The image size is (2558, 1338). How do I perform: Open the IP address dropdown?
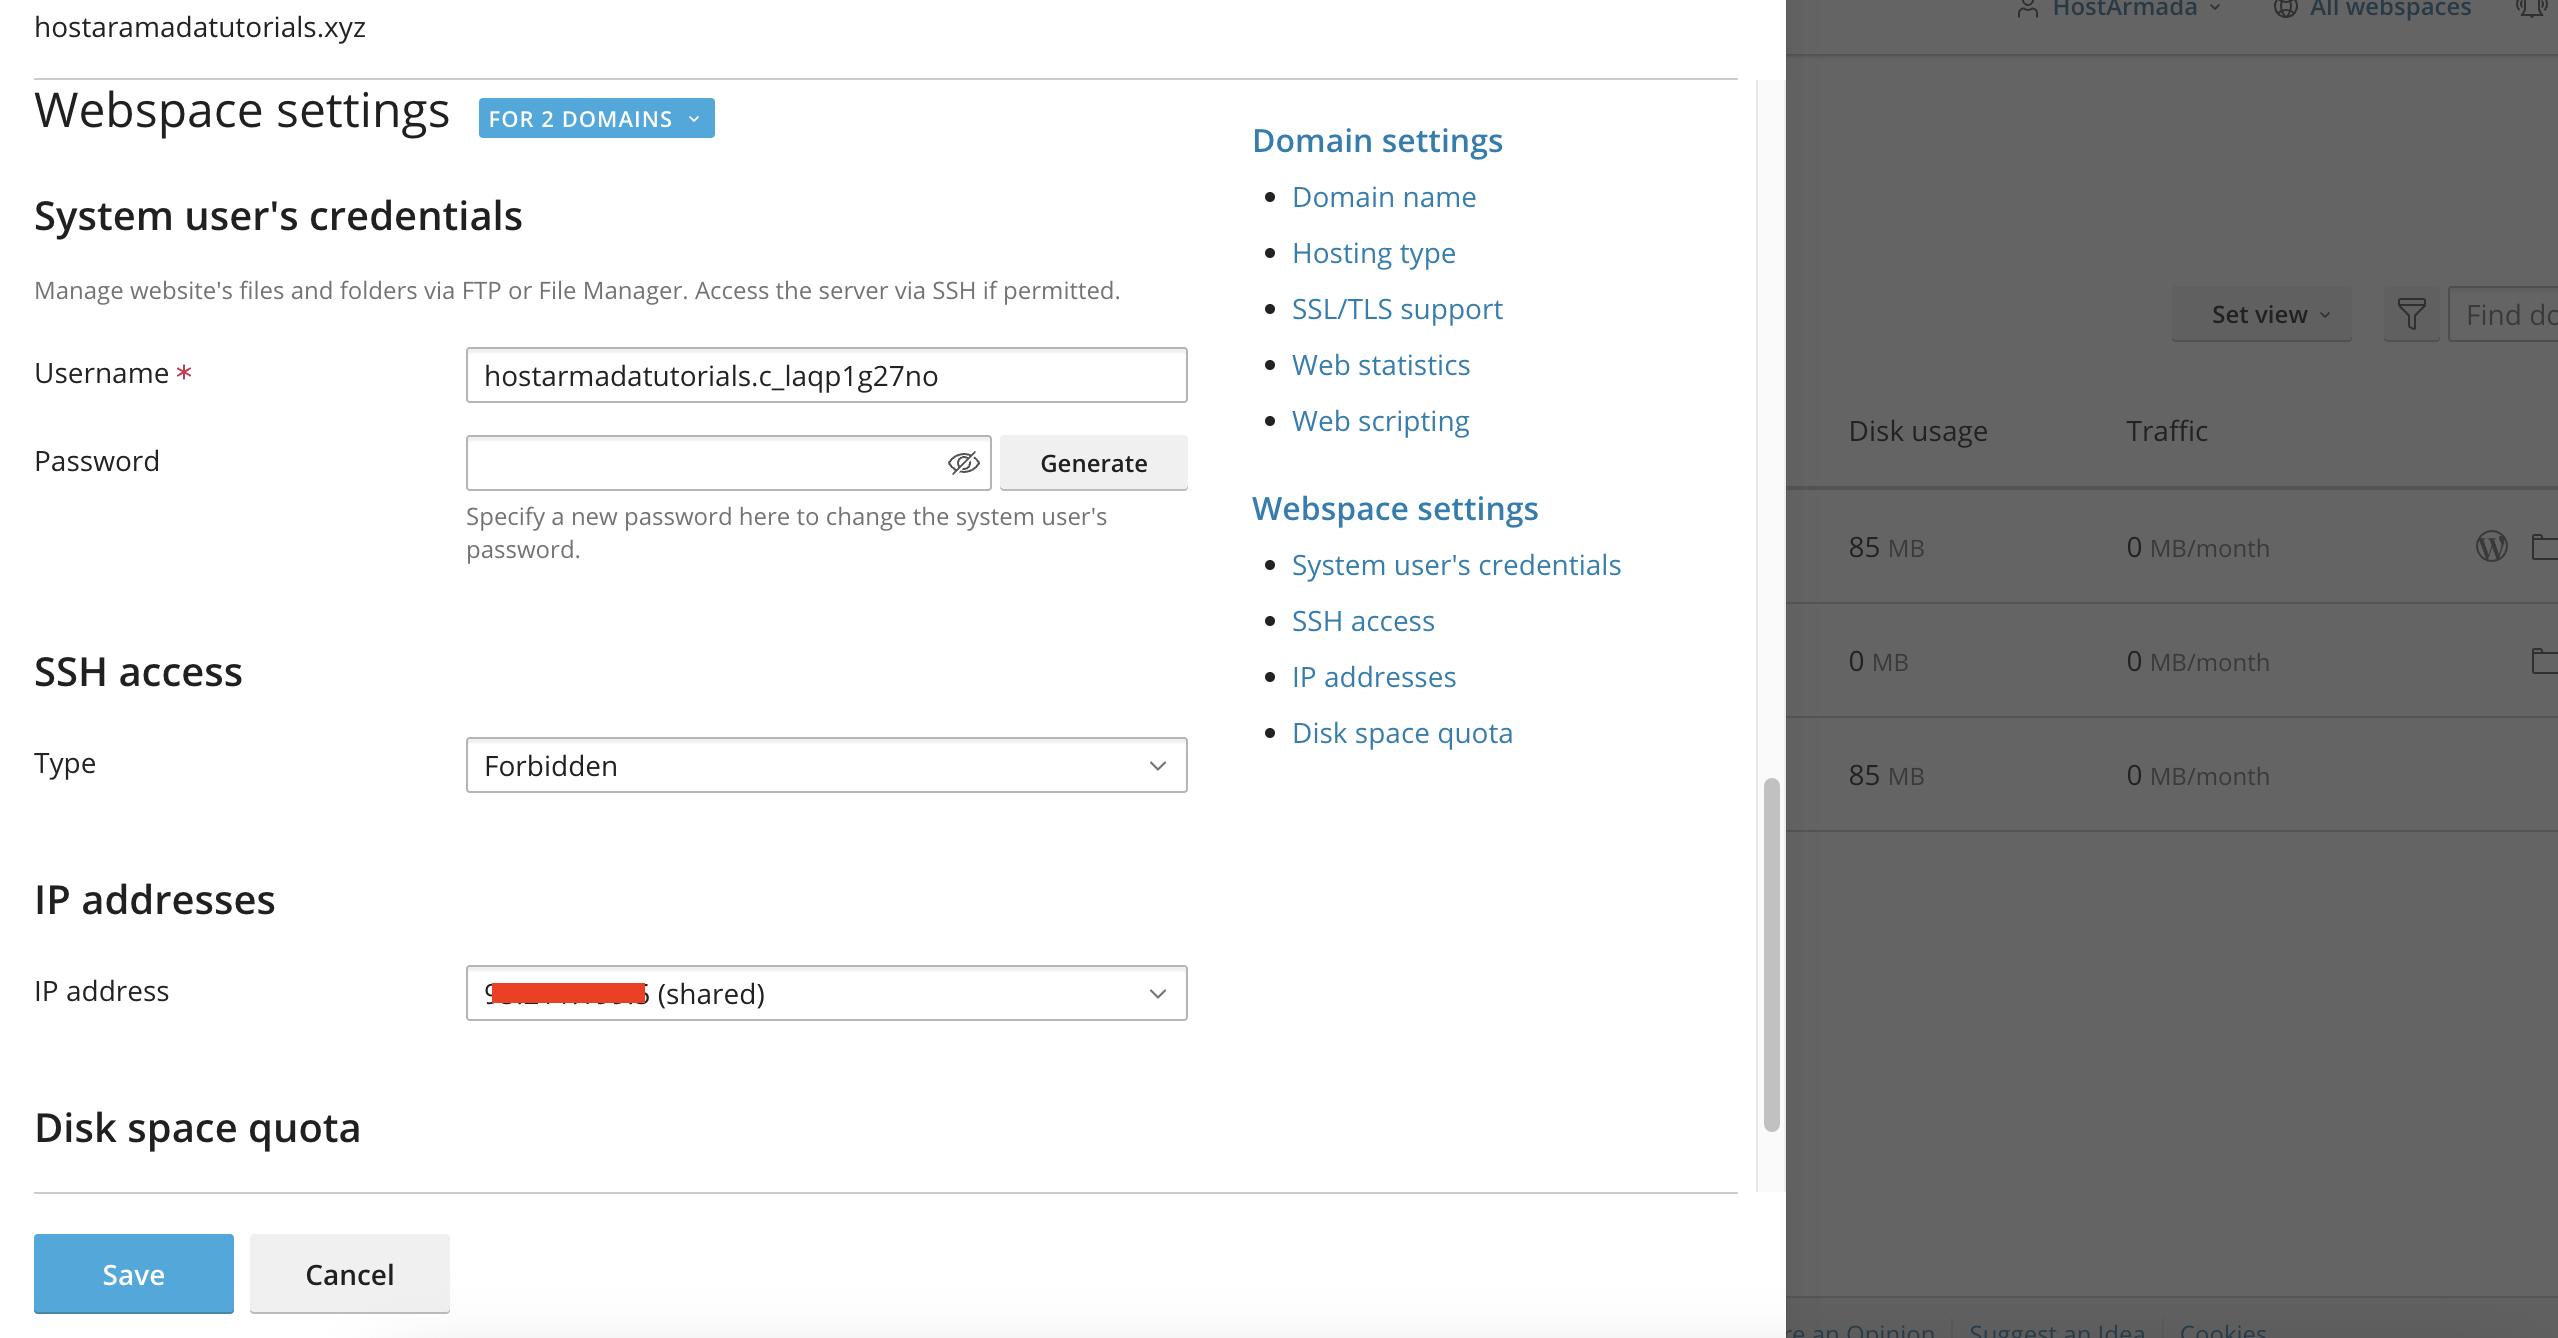pyautogui.click(x=826, y=994)
